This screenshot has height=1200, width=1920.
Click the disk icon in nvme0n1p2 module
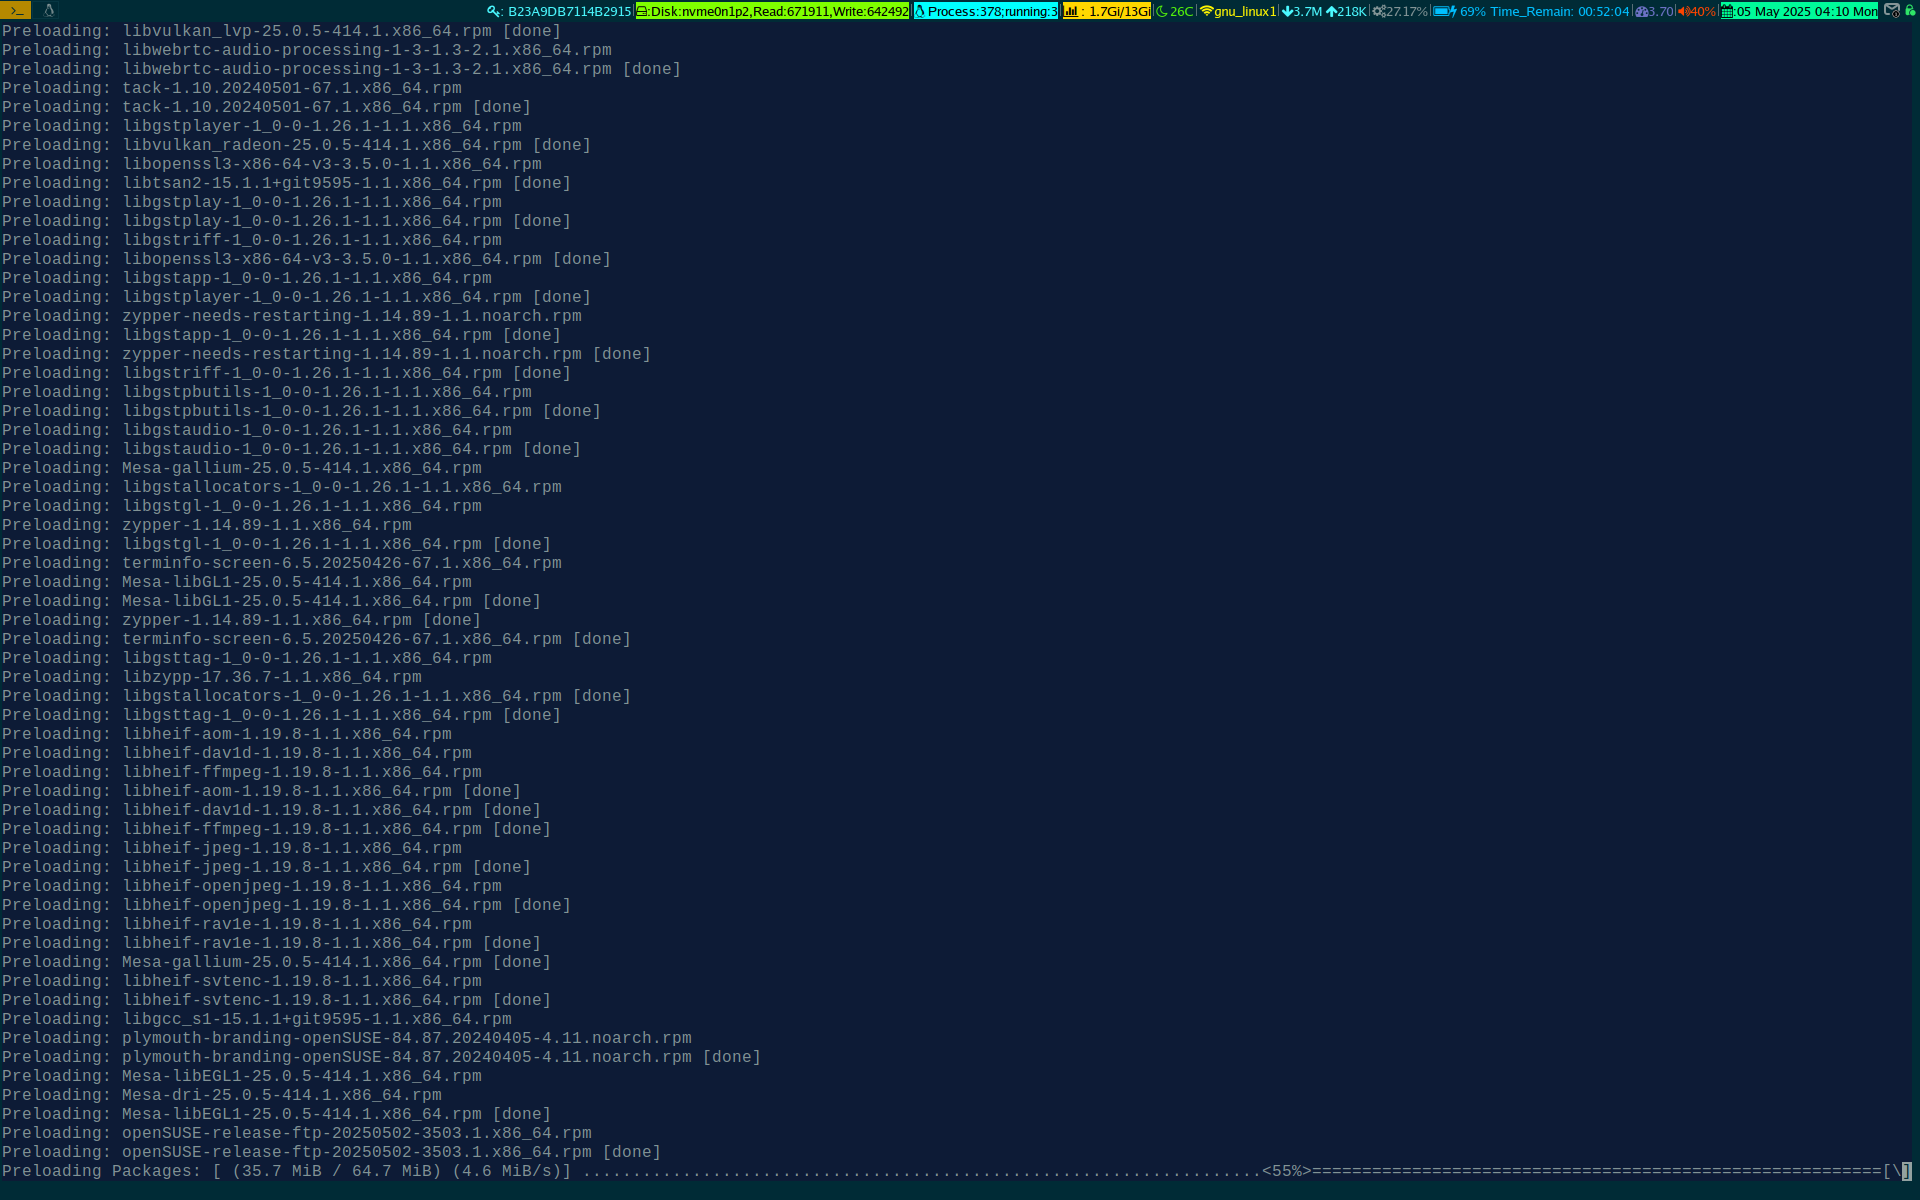pyautogui.click(x=642, y=11)
